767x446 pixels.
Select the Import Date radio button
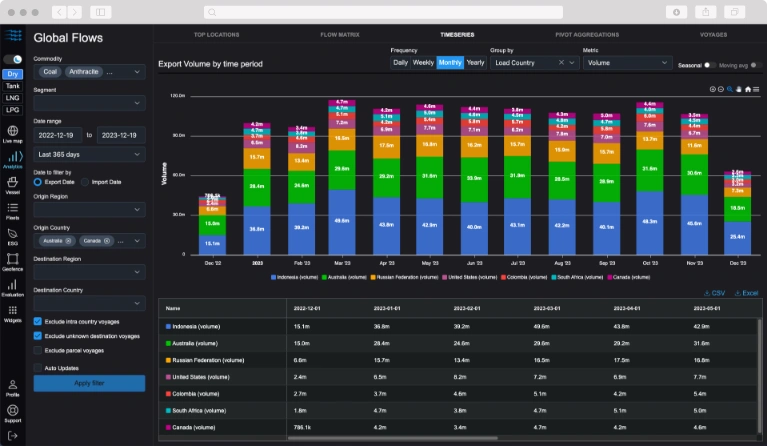pos(85,182)
